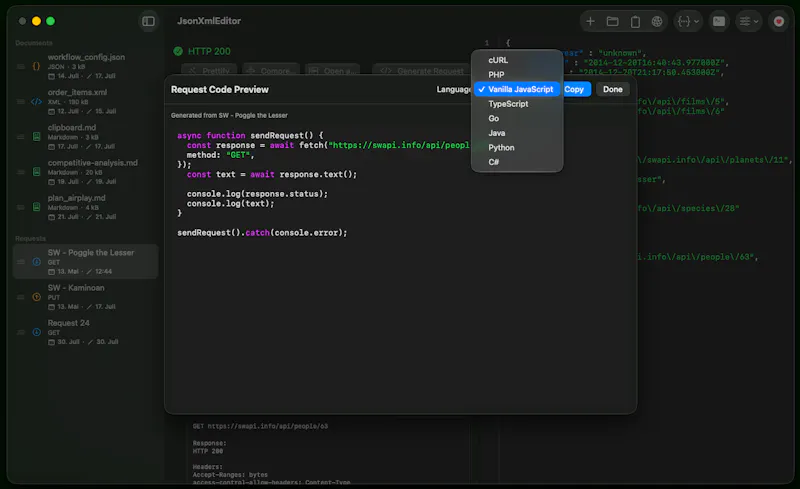800x489 pixels.
Task: Click the HTTP 200 status text
Action: pyautogui.click(x=209, y=51)
